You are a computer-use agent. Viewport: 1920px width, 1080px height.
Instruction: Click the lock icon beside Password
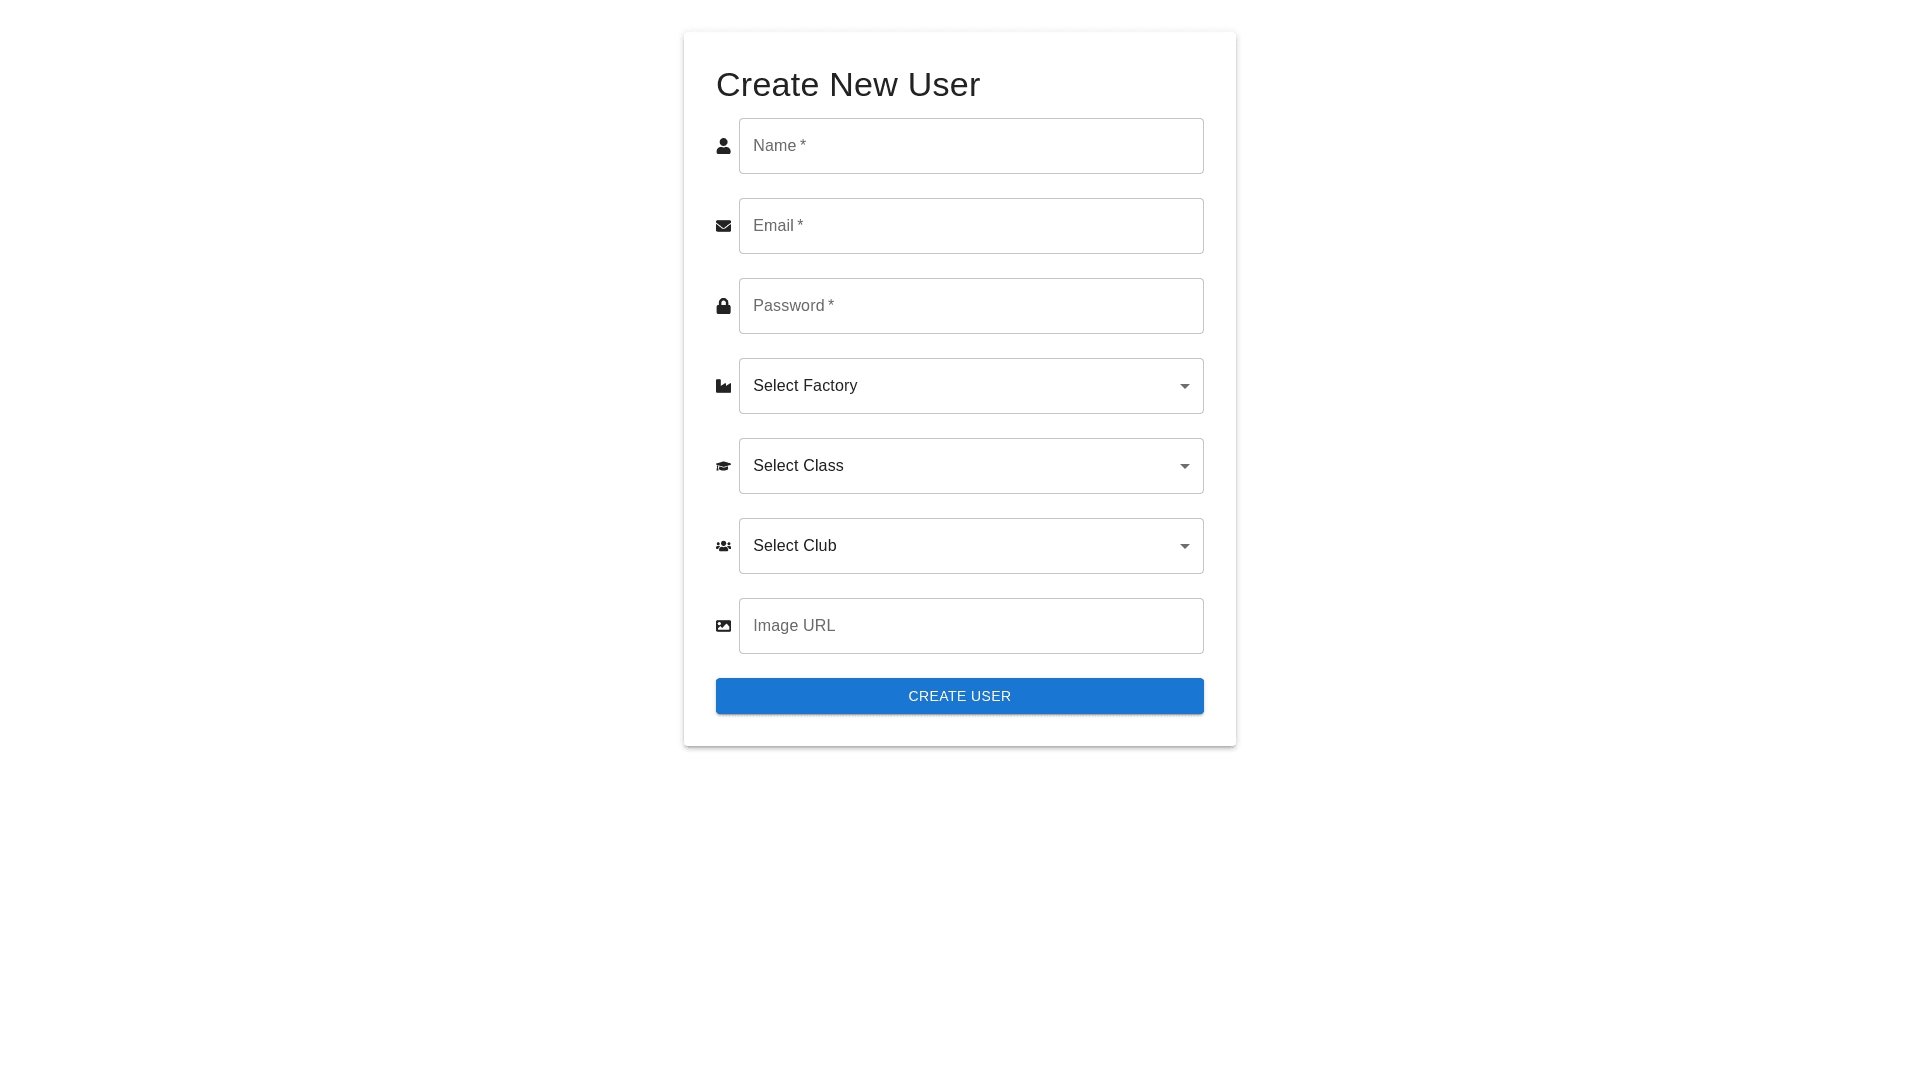pyautogui.click(x=723, y=306)
